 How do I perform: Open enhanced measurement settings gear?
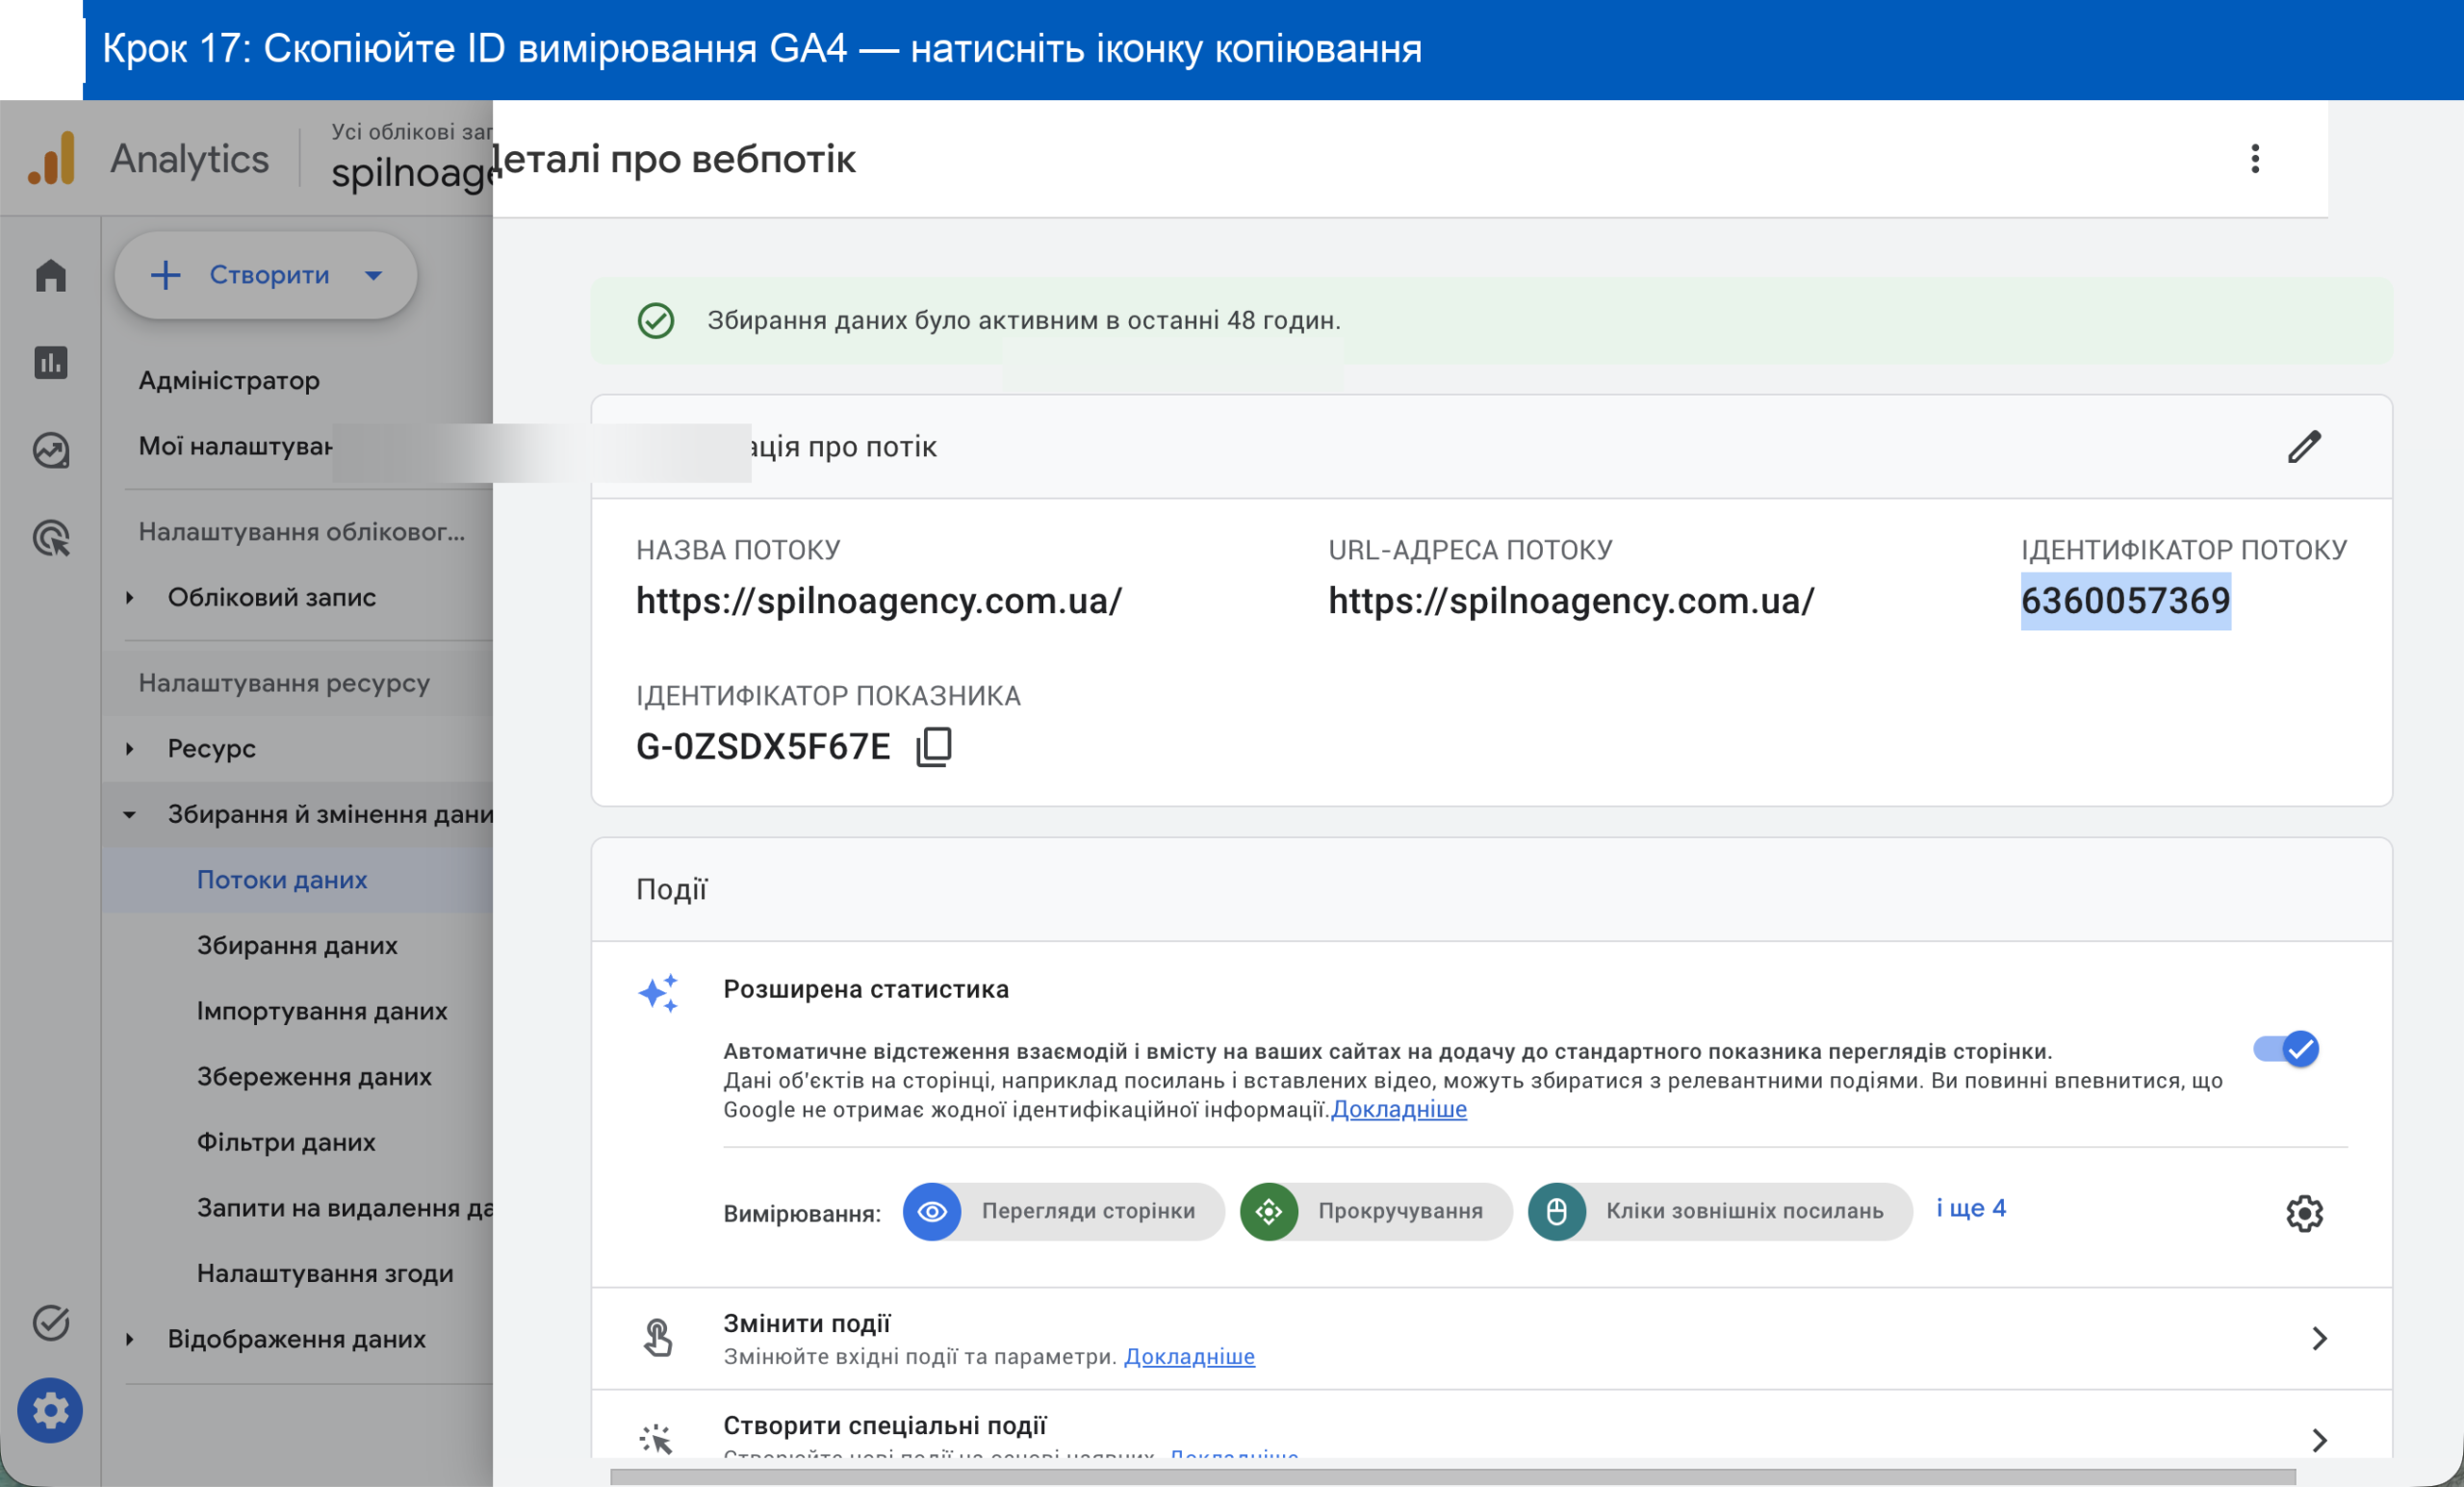coord(2304,1213)
